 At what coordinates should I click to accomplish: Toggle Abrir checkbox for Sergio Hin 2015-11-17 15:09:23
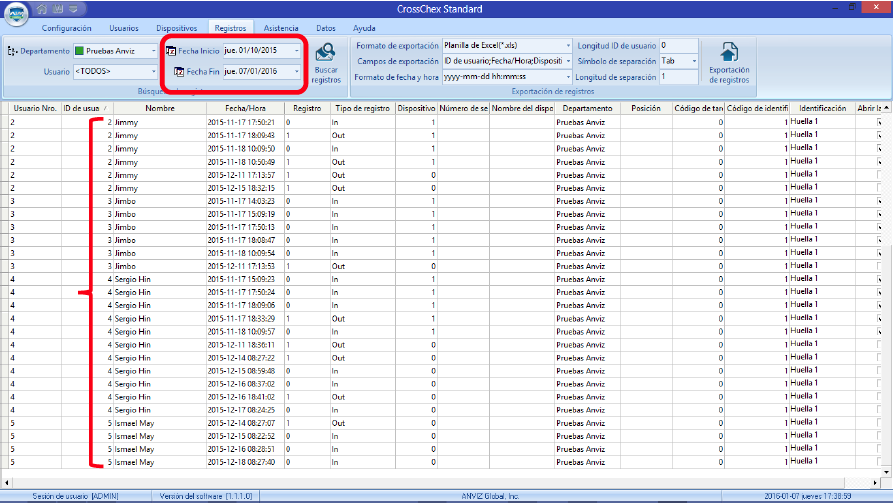pos(879,279)
